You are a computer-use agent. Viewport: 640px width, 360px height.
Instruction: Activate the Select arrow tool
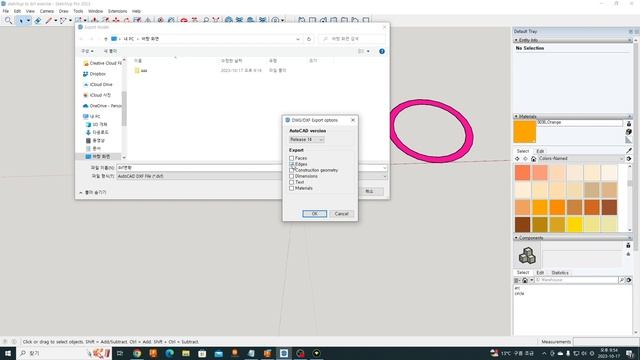pos(21,20)
